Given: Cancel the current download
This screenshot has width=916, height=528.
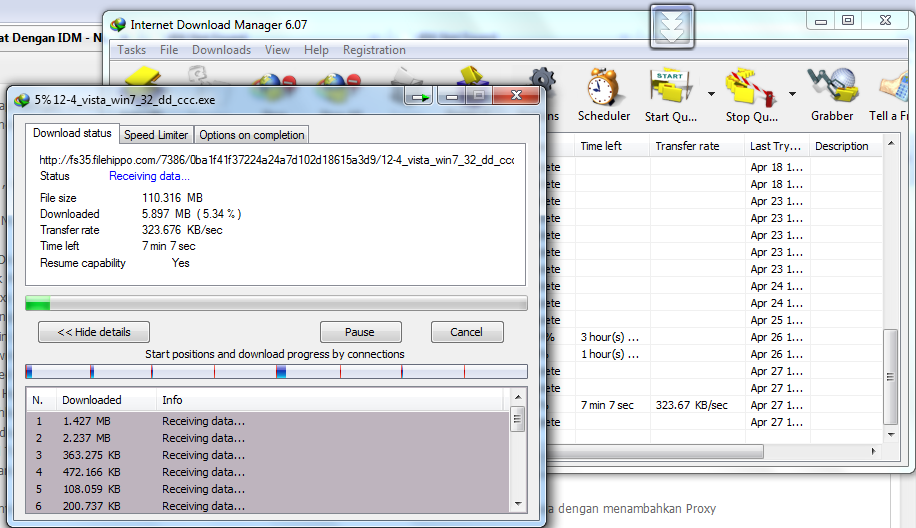Looking at the screenshot, I should 467,332.
